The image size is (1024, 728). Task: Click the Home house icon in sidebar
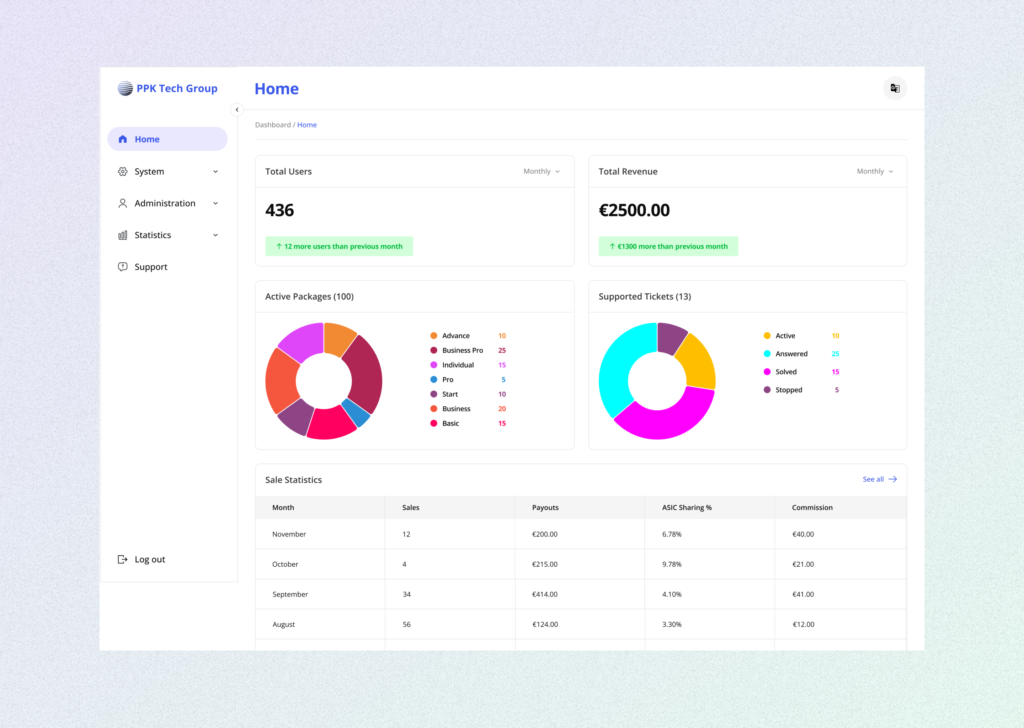tap(123, 139)
